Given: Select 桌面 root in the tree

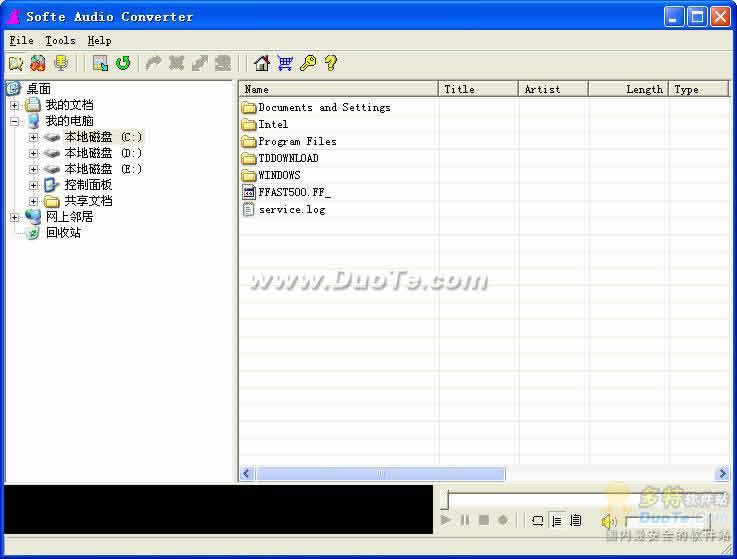Looking at the screenshot, I should click(x=39, y=88).
